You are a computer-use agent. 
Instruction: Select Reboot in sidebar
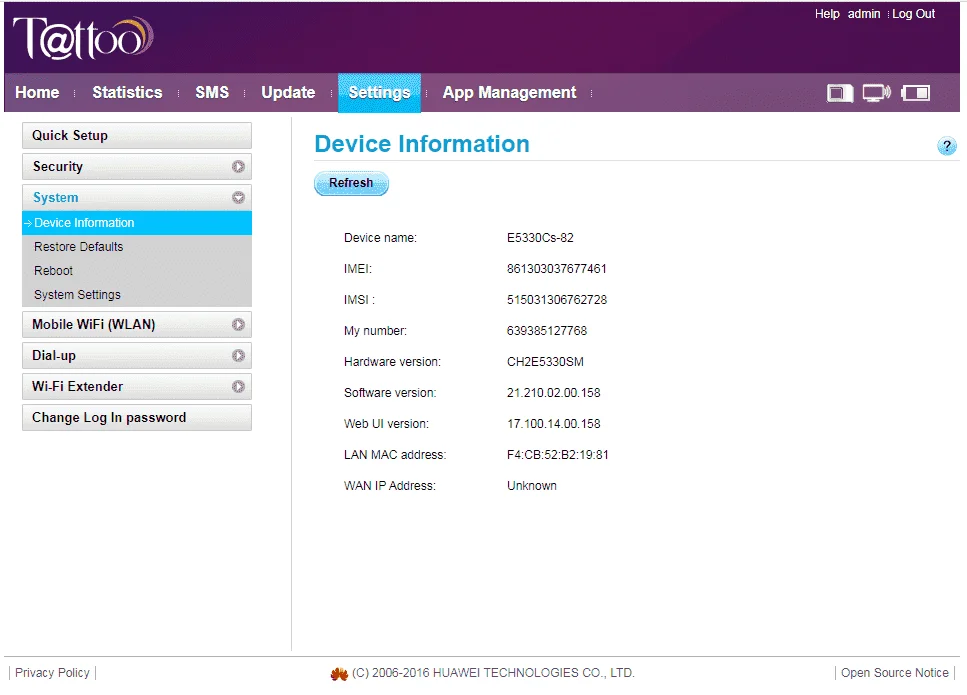(53, 271)
